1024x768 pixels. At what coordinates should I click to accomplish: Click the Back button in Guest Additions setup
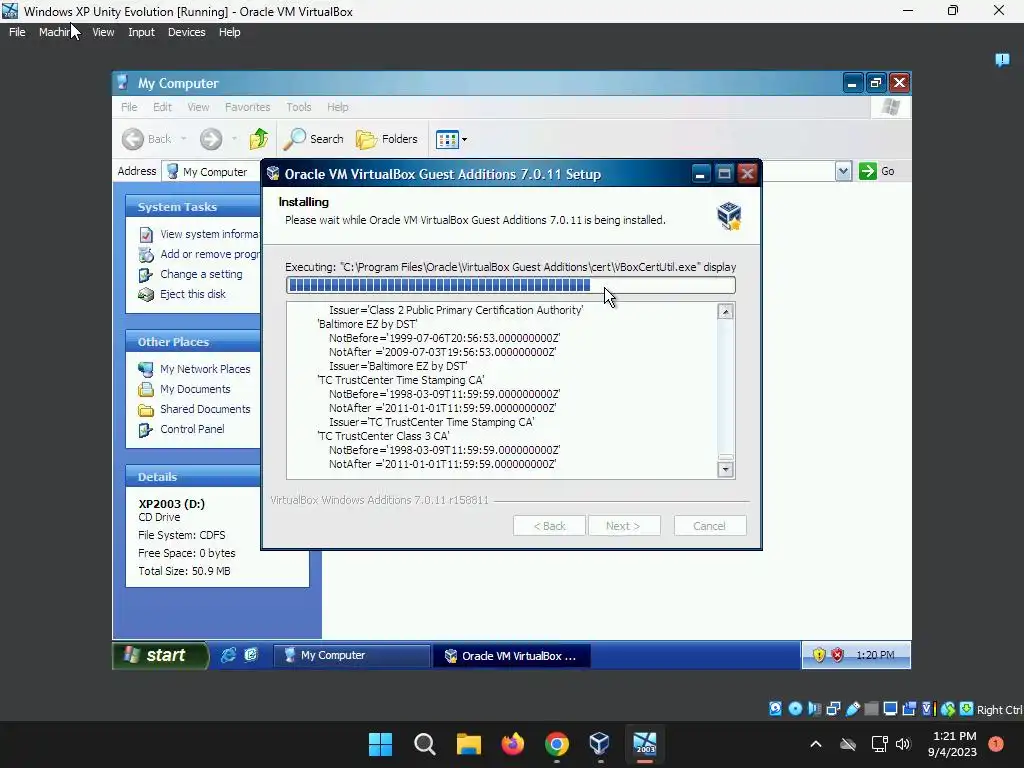pyautogui.click(x=549, y=526)
